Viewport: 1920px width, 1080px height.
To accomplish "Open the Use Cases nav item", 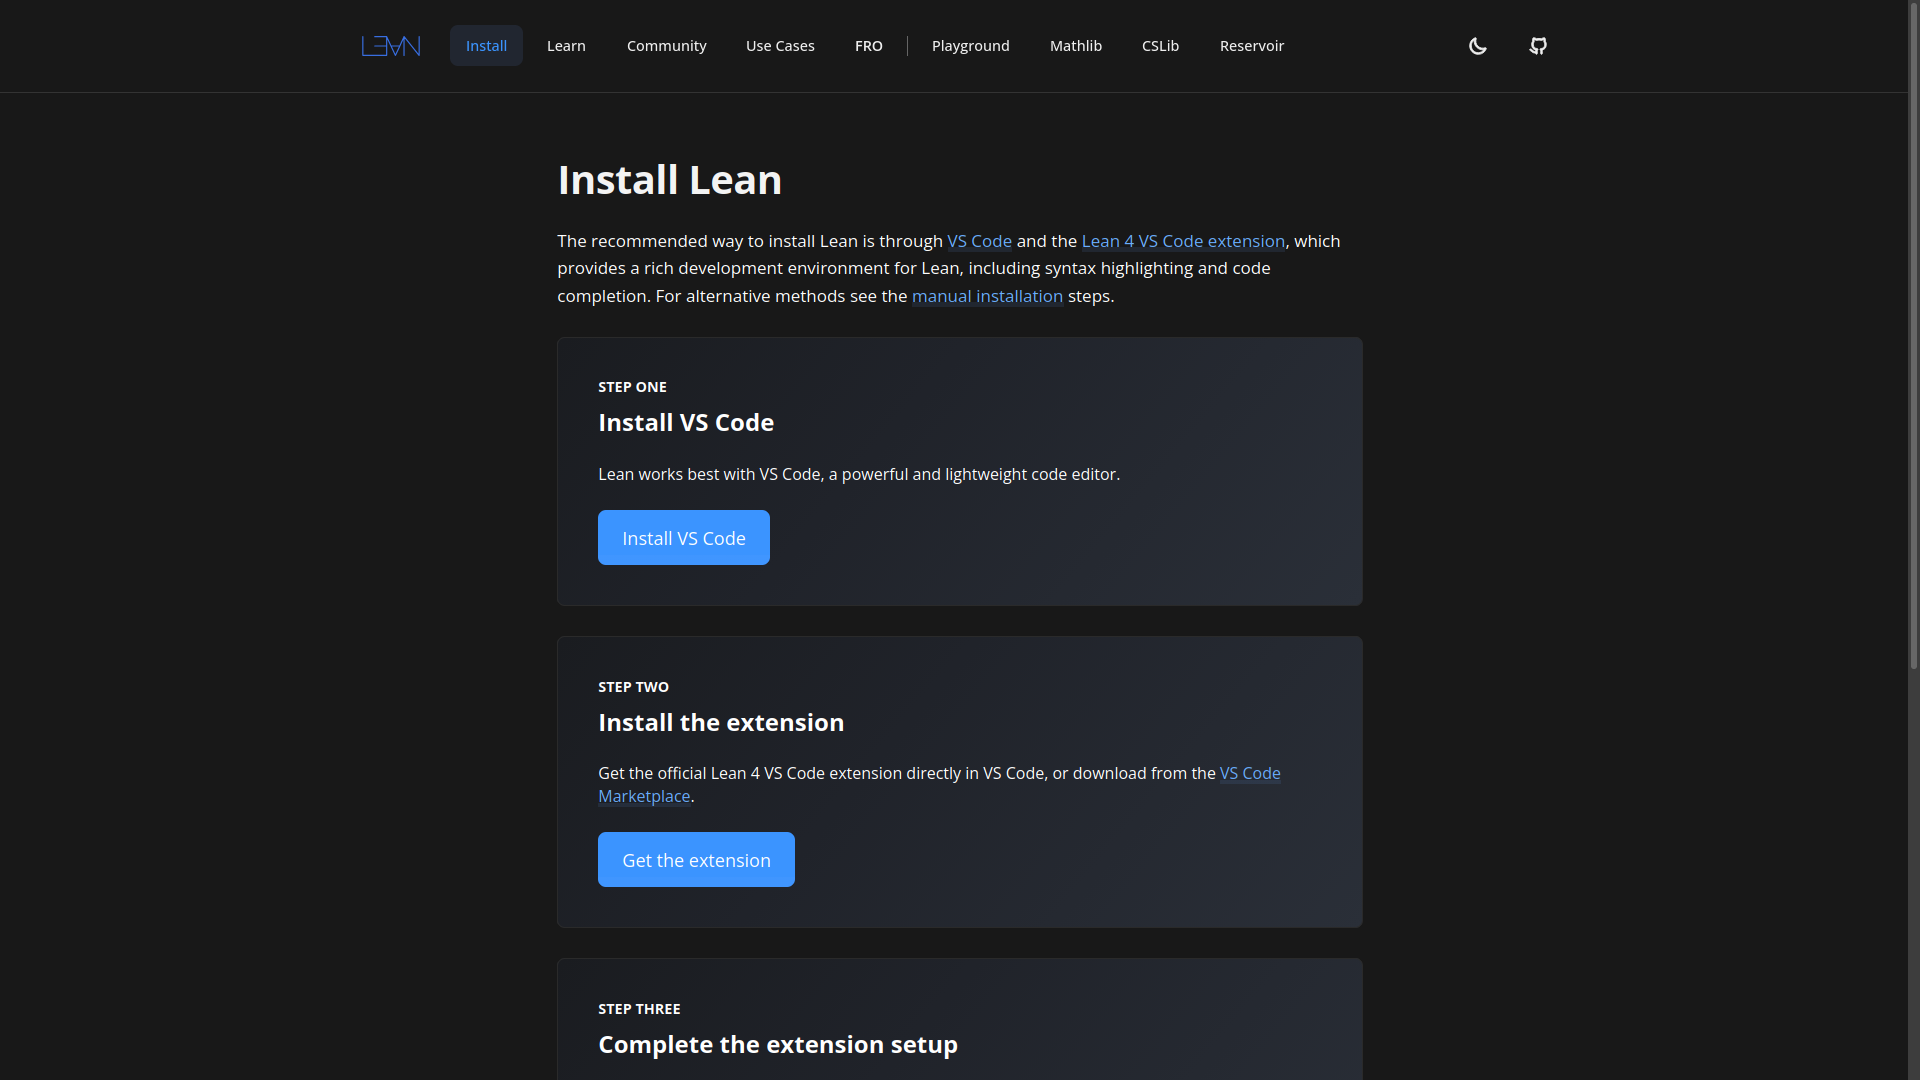I will pyautogui.click(x=780, y=46).
